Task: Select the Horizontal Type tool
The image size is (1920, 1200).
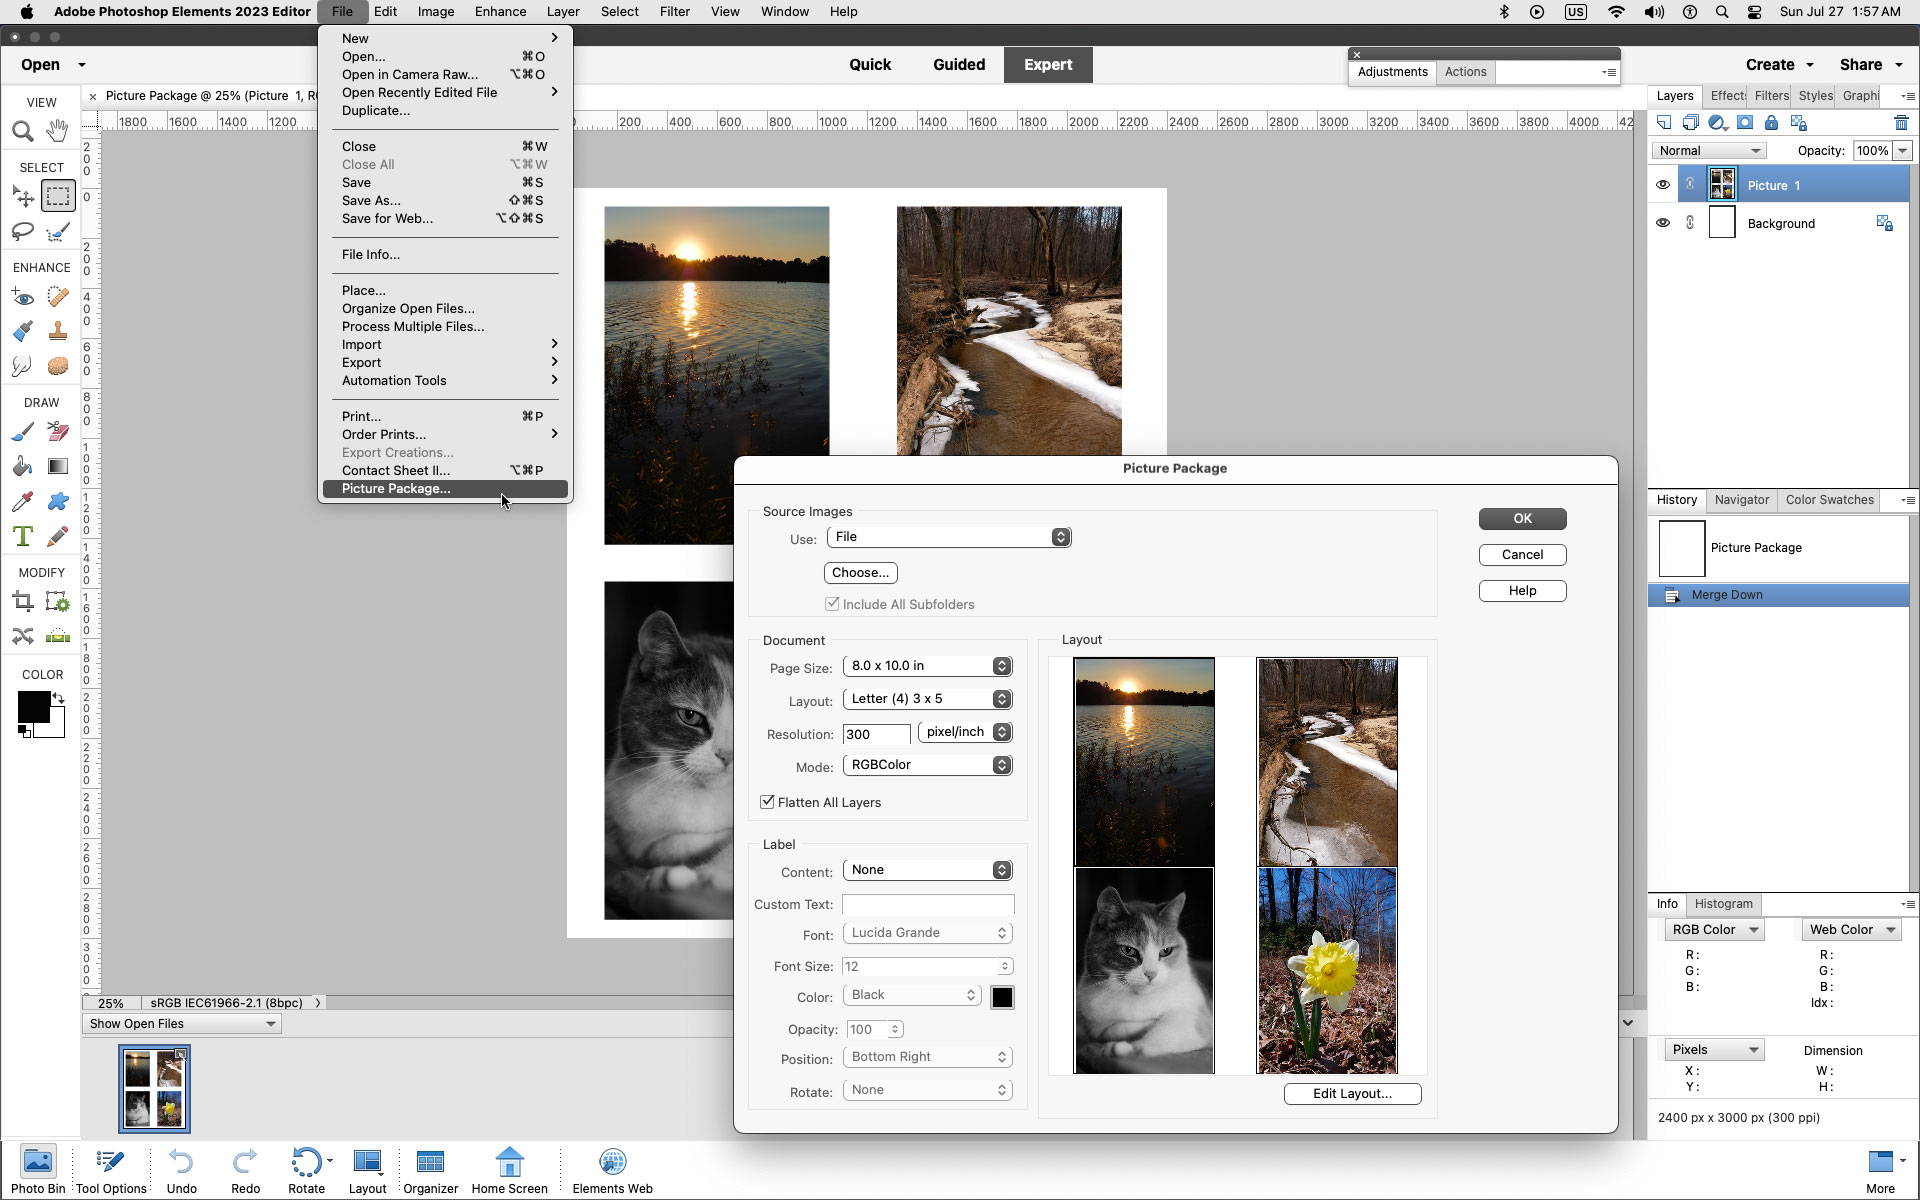Action: pyautogui.click(x=22, y=536)
